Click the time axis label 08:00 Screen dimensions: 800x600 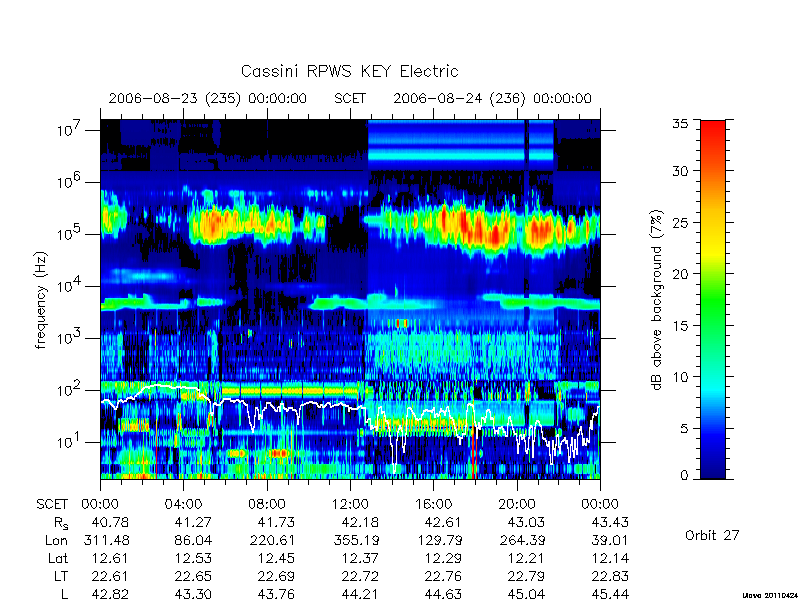[x=267, y=504]
